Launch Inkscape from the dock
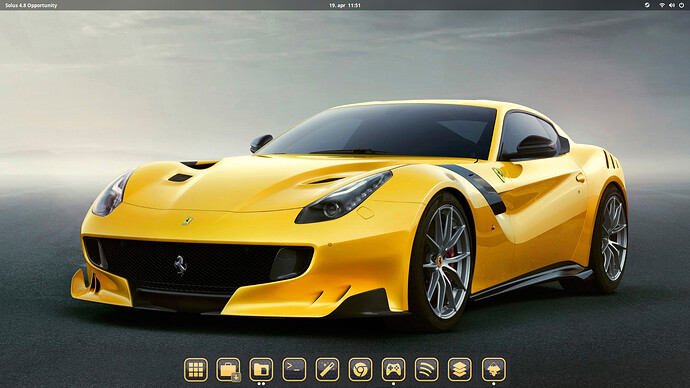This screenshot has width=690, height=388. pos(493,369)
